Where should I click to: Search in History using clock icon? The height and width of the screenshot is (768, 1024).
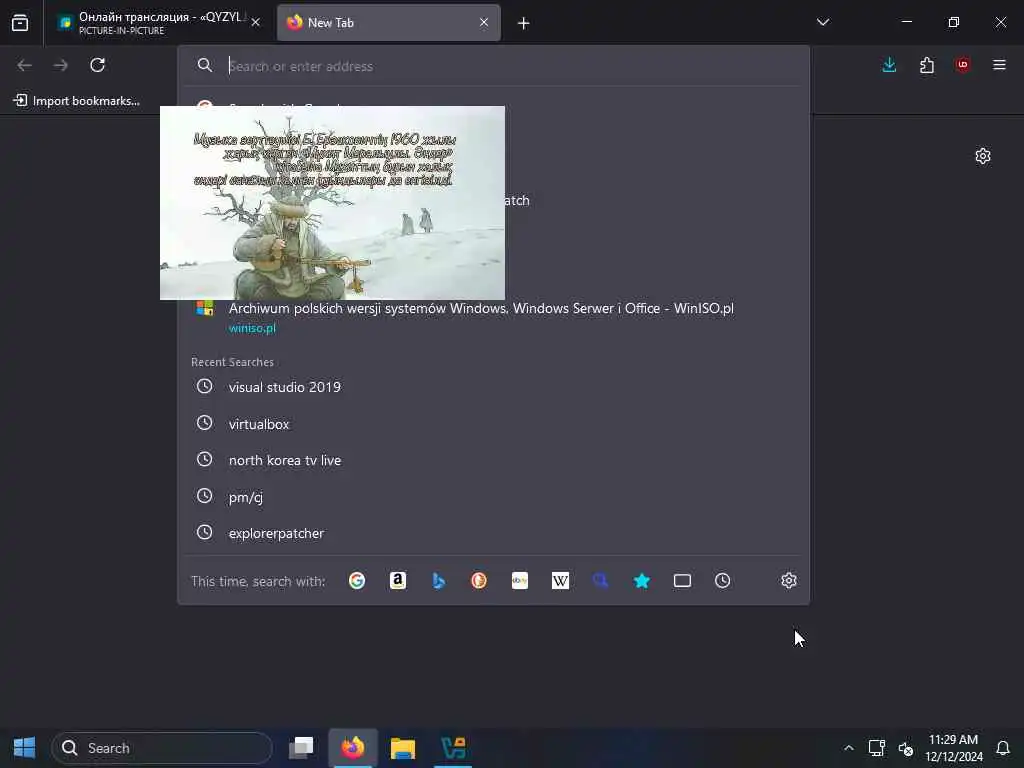pos(722,581)
